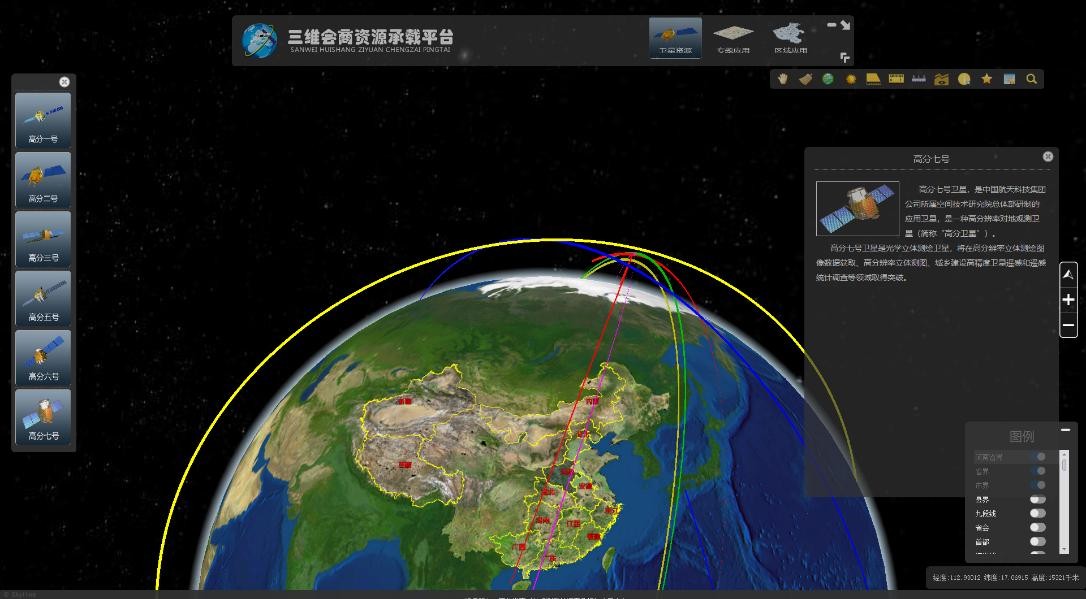The image size is (1086, 599).
Task: Toggle the first legend layer switch
Action: tap(1038, 457)
